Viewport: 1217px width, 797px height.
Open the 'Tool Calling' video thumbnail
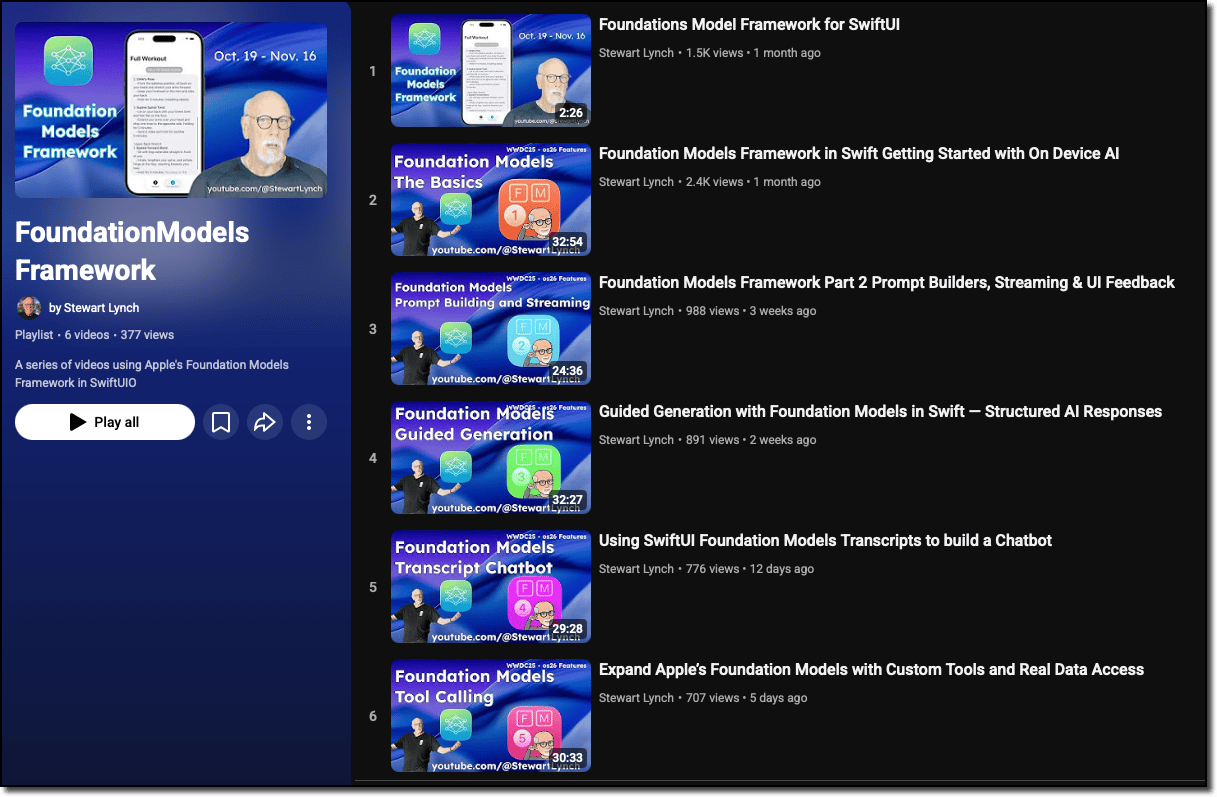(x=490, y=716)
